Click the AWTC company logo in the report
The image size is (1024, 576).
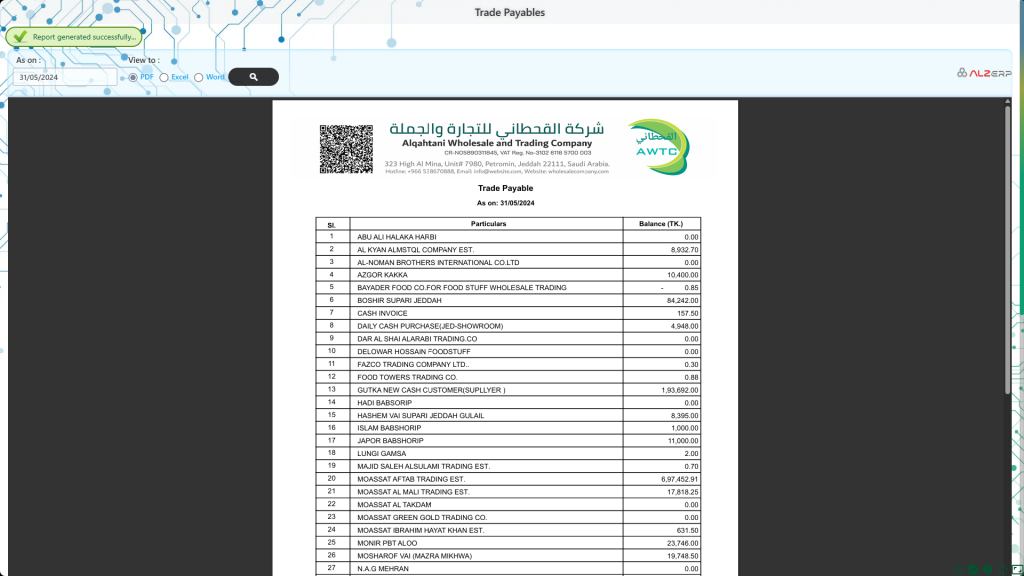click(658, 147)
